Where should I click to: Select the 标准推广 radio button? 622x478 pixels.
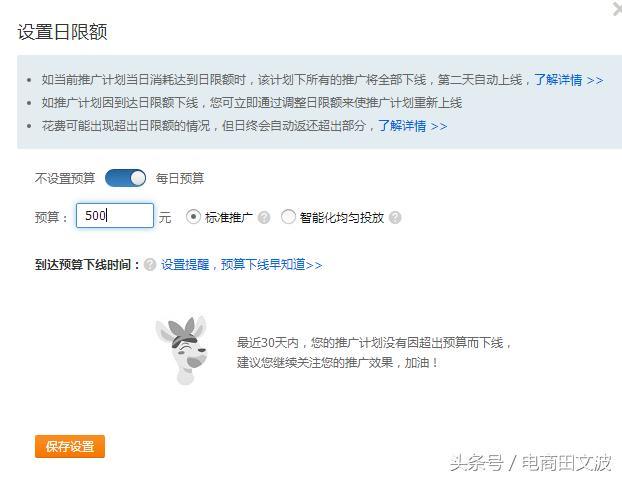[193, 217]
